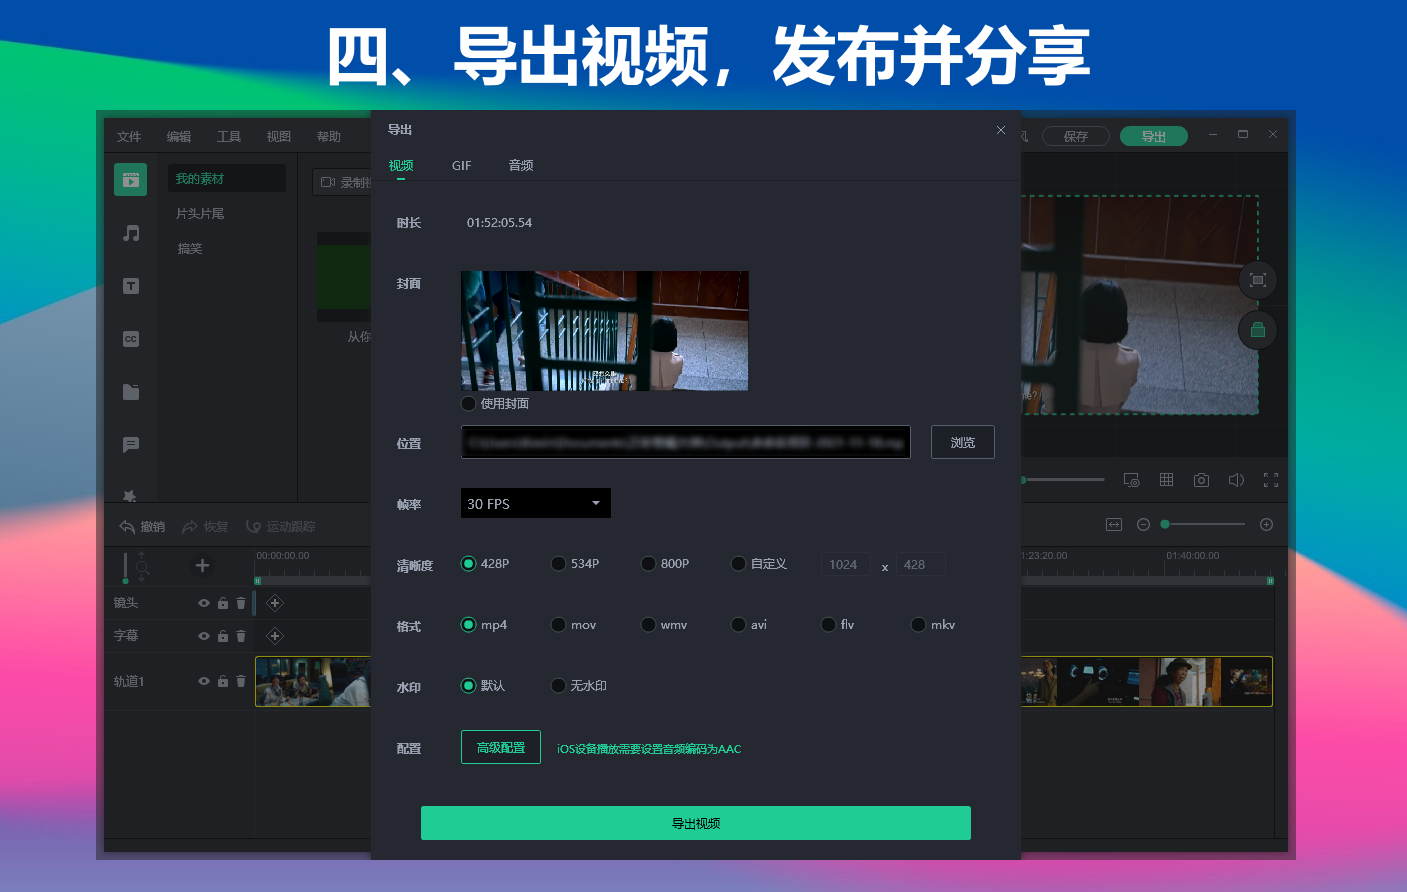The width and height of the screenshot is (1407, 892).
Task: Delete the 镜头 track with trash icon
Action: [241, 603]
